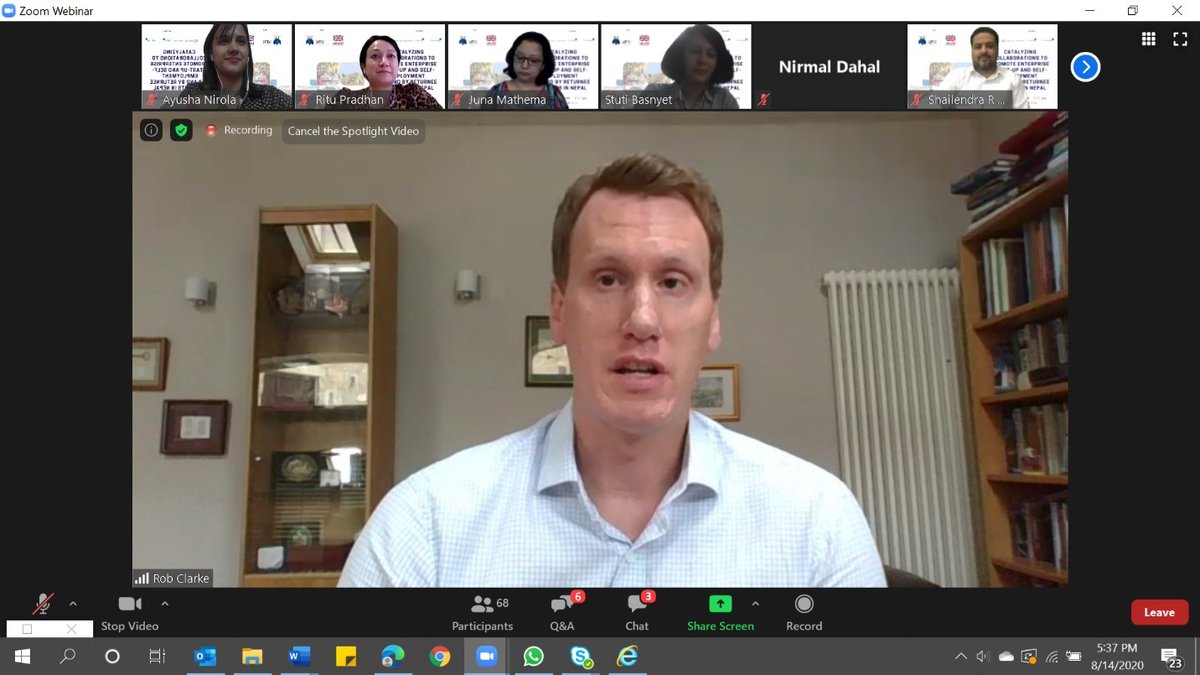Click the Record button

[804, 613]
